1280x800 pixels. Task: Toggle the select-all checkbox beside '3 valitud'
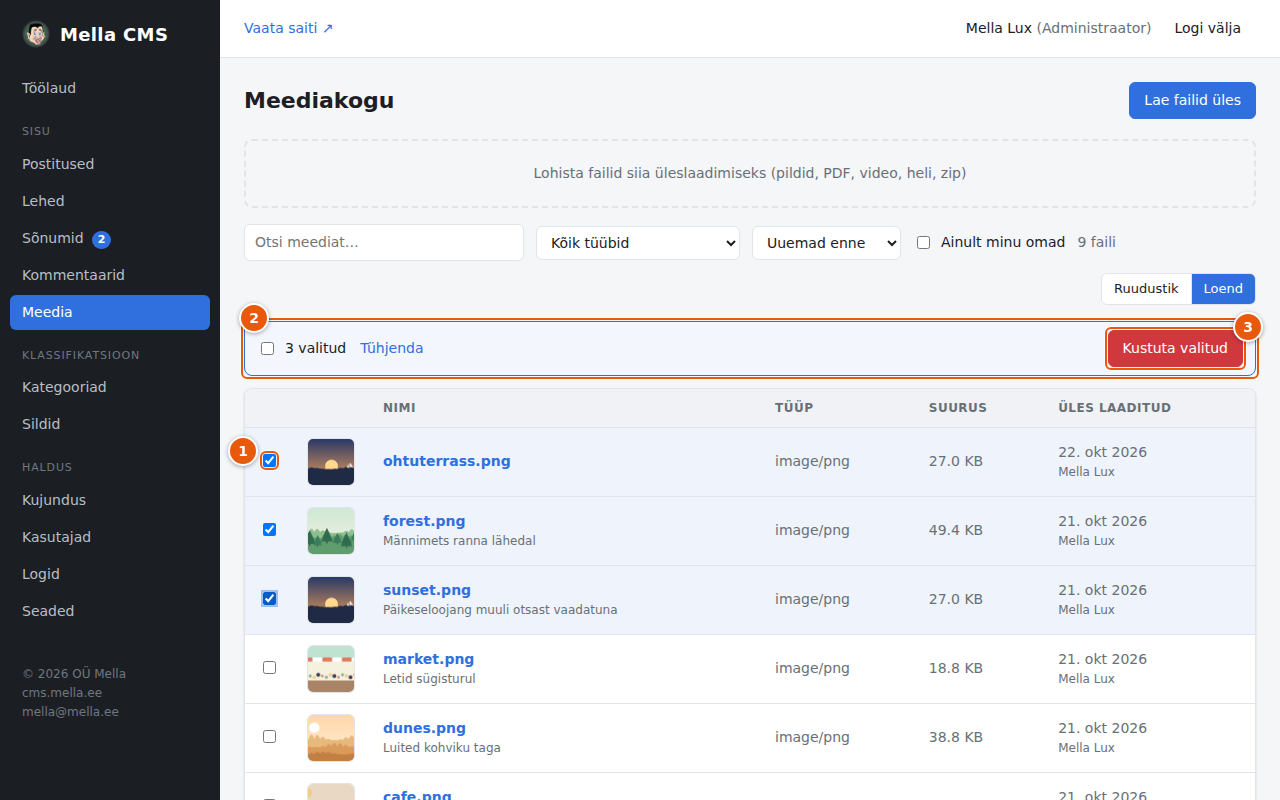267,349
